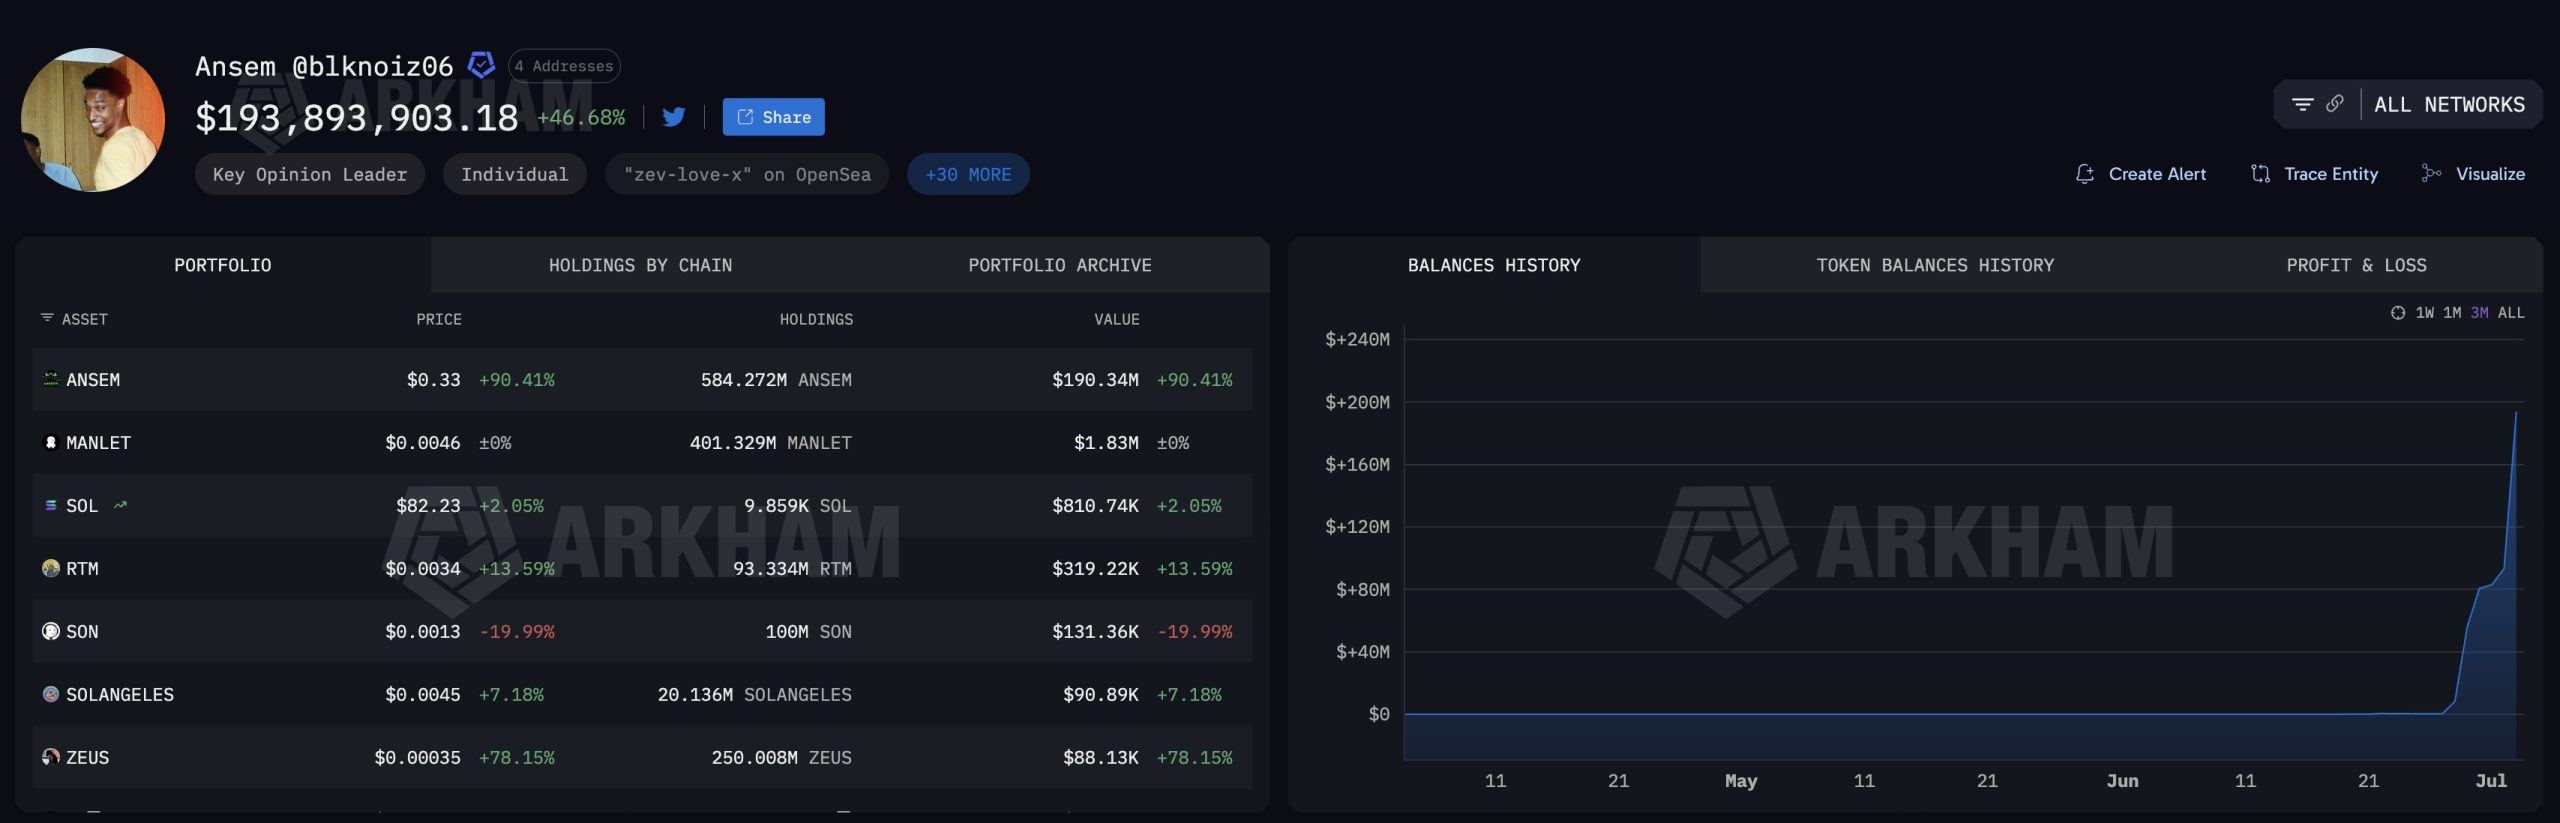Select the 1M time range

coord(2452,313)
